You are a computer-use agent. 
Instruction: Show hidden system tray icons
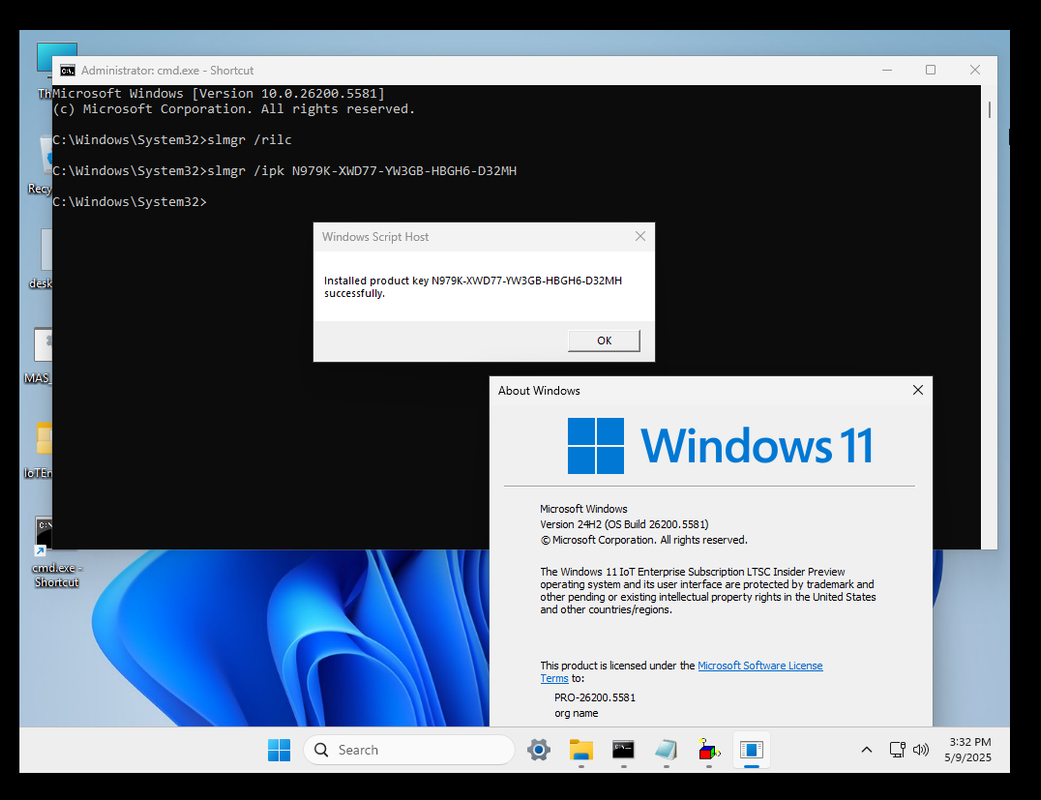click(x=866, y=750)
